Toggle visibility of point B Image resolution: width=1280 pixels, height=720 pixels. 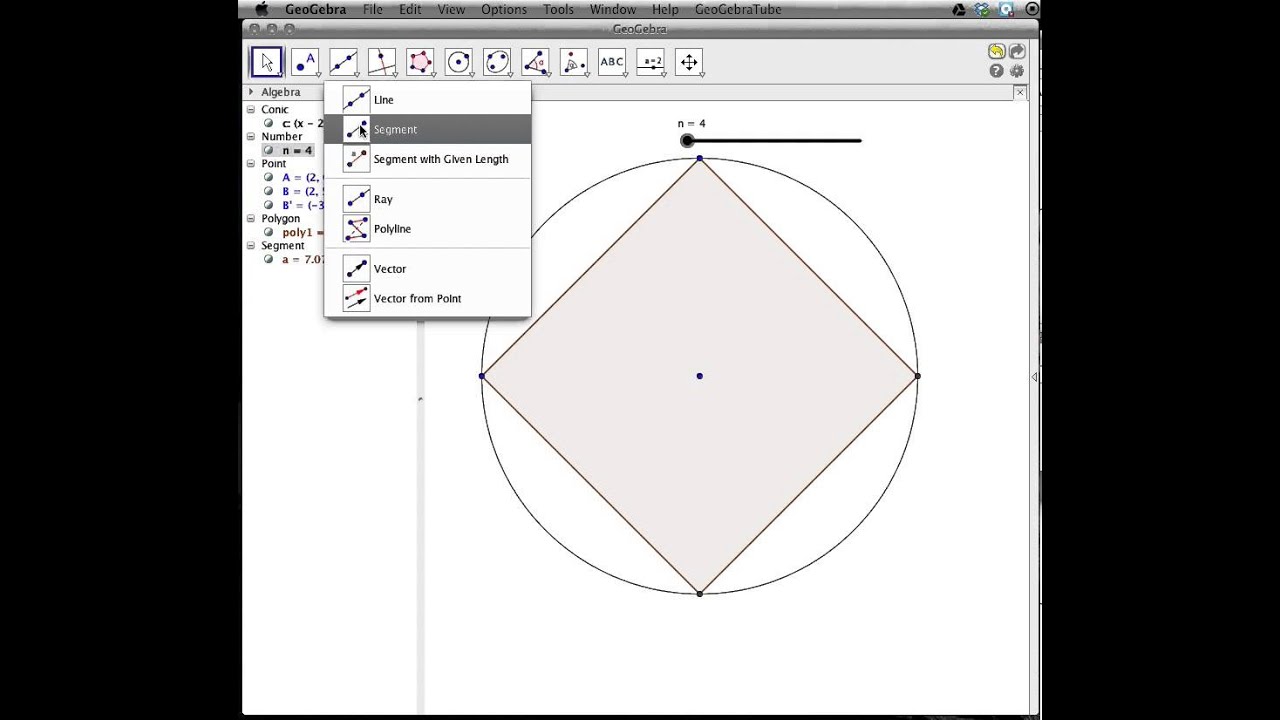tap(268, 191)
